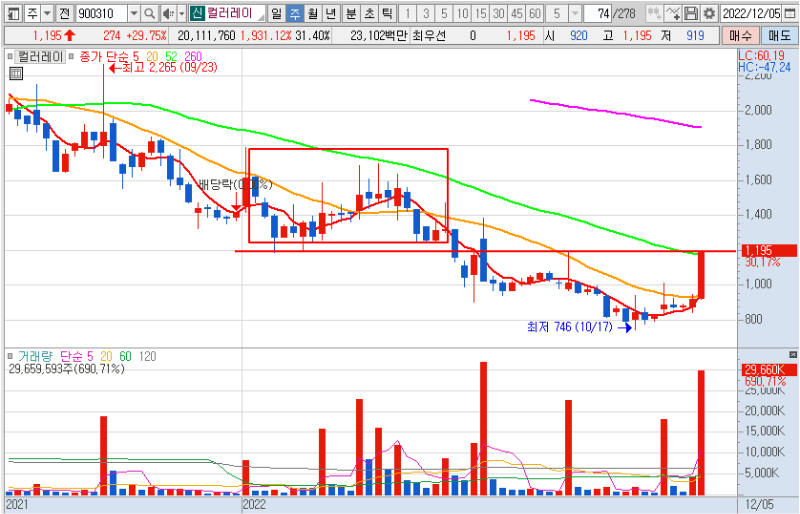Close the volume panel with its X icon

(x=793, y=354)
